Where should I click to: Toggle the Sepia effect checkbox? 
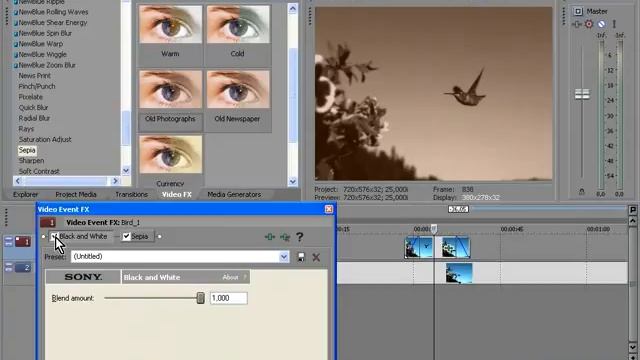(x=127, y=236)
